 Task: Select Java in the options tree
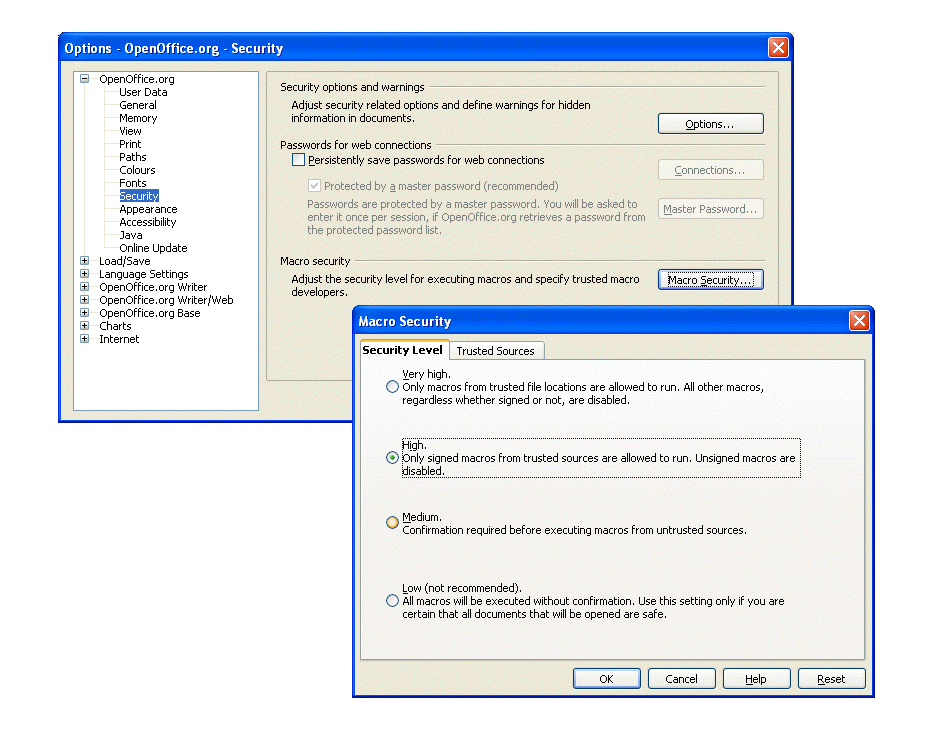tap(131, 235)
